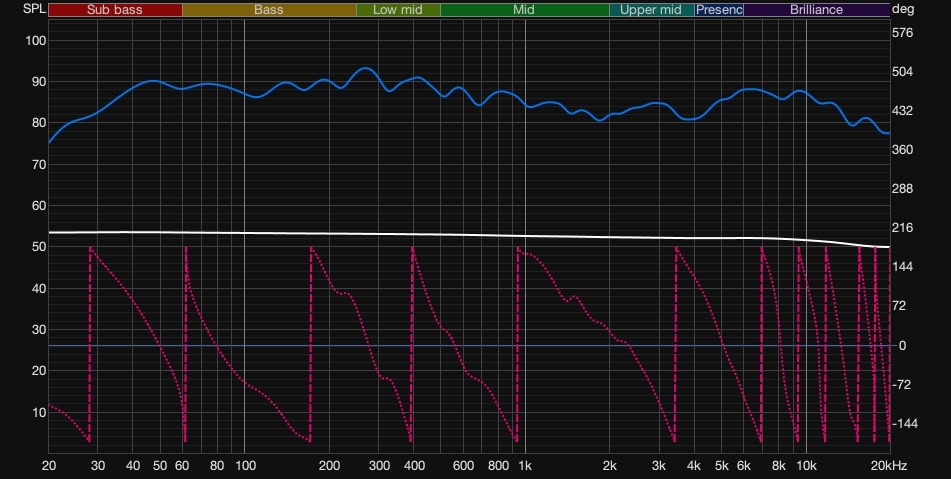The height and width of the screenshot is (479, 951).
Task: Click the 216 degree axis value
Action: 902,228
